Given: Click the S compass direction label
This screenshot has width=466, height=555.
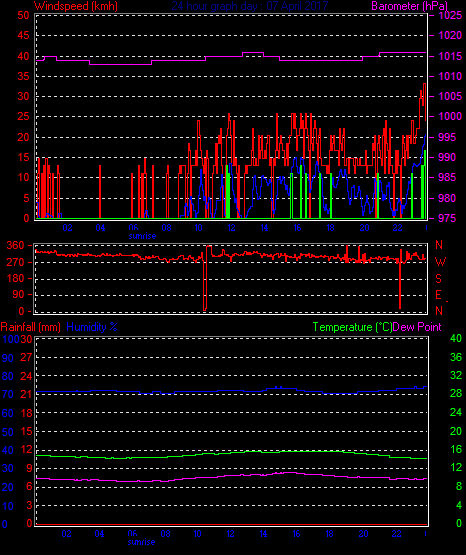Looking at the screenshot, I should [438, 279].
